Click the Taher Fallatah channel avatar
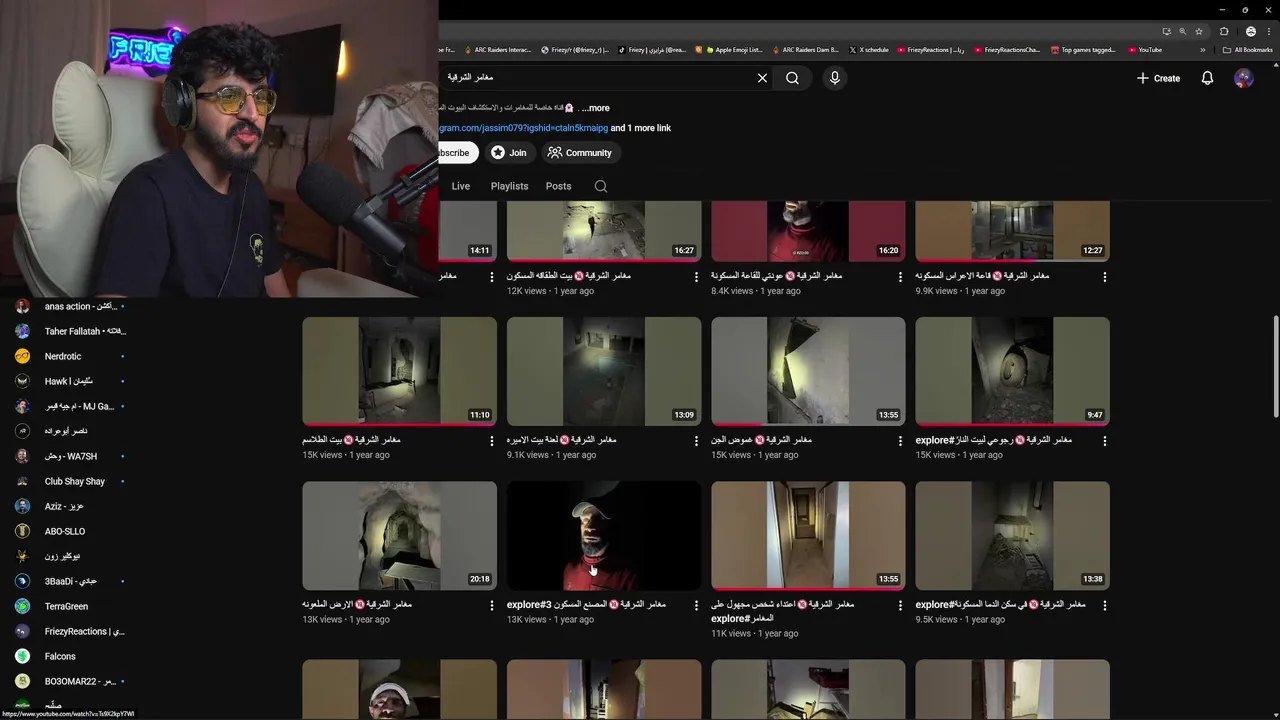The height and width of the screenshot is (720, 1280). pos(22,331)
